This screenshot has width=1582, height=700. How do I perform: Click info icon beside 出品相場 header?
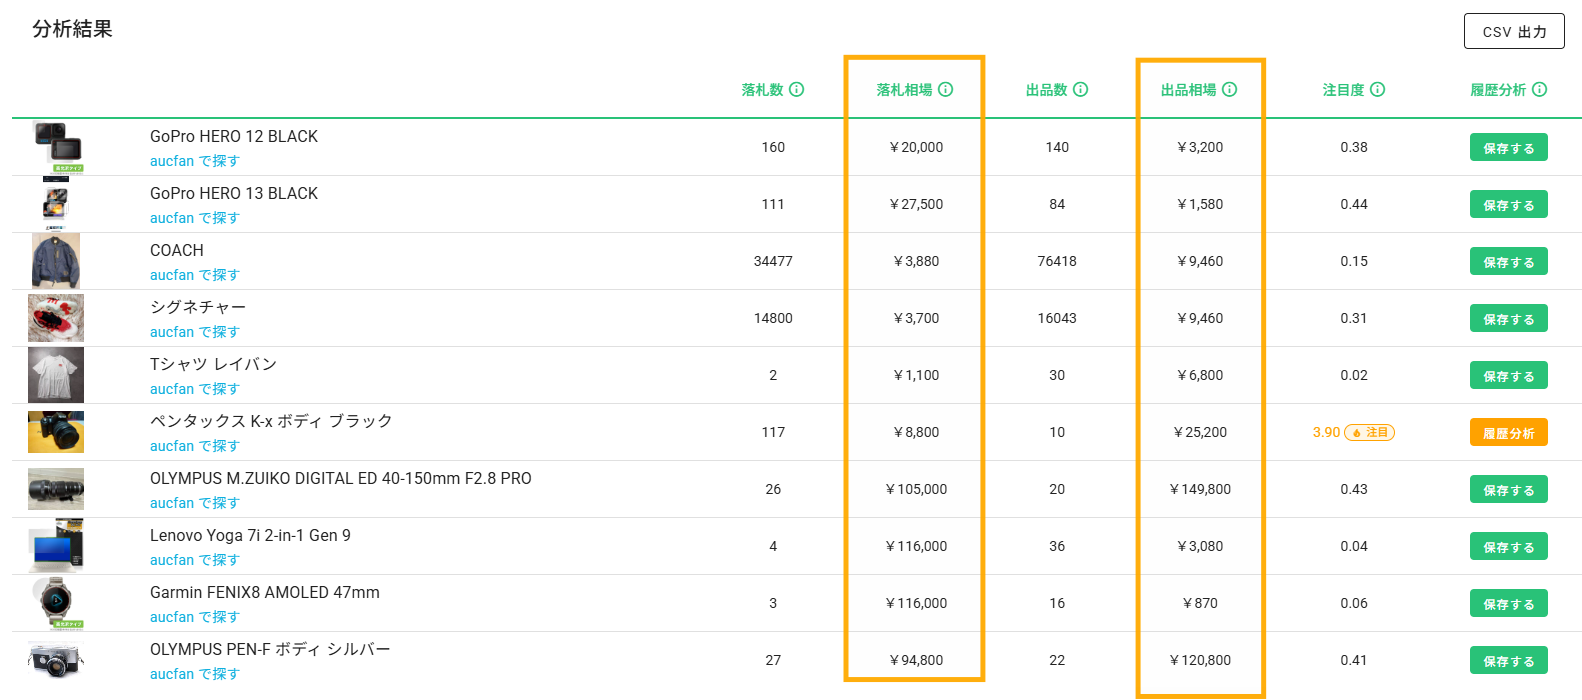click(x=1230, y=90)
